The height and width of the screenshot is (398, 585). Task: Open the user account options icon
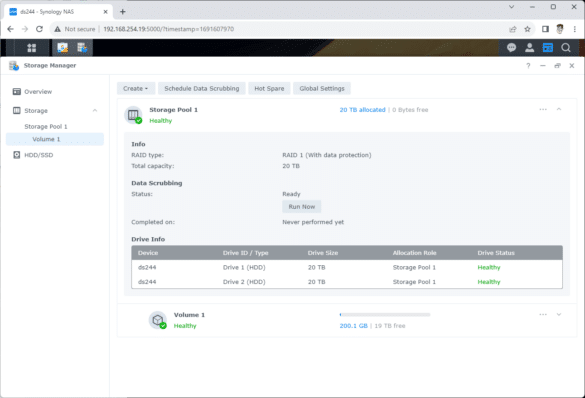[x=529, y=48]
